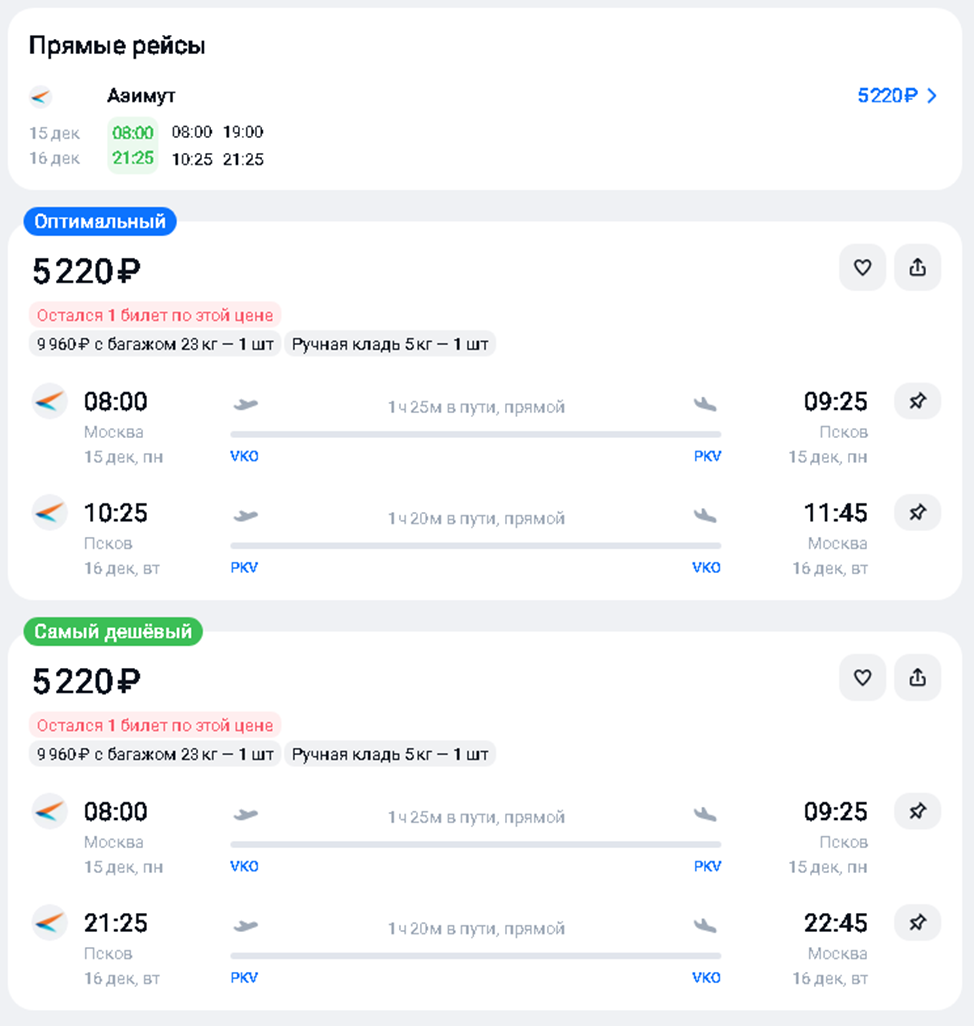This screenshot has width=974, height=1026.
Task: Choose the 10:25 return time in direct flights
Action: pos(192,159)
